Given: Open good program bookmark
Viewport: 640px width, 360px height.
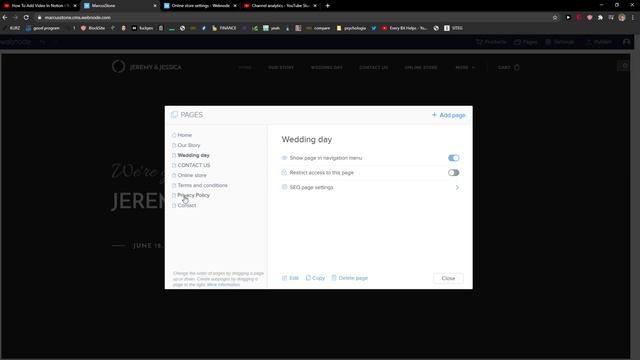Looking at the screenshot, I should (42, 28).
